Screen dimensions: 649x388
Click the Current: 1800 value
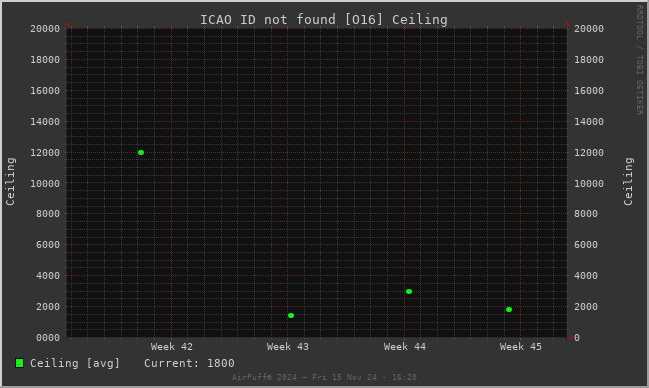click(x=189, y=363)
